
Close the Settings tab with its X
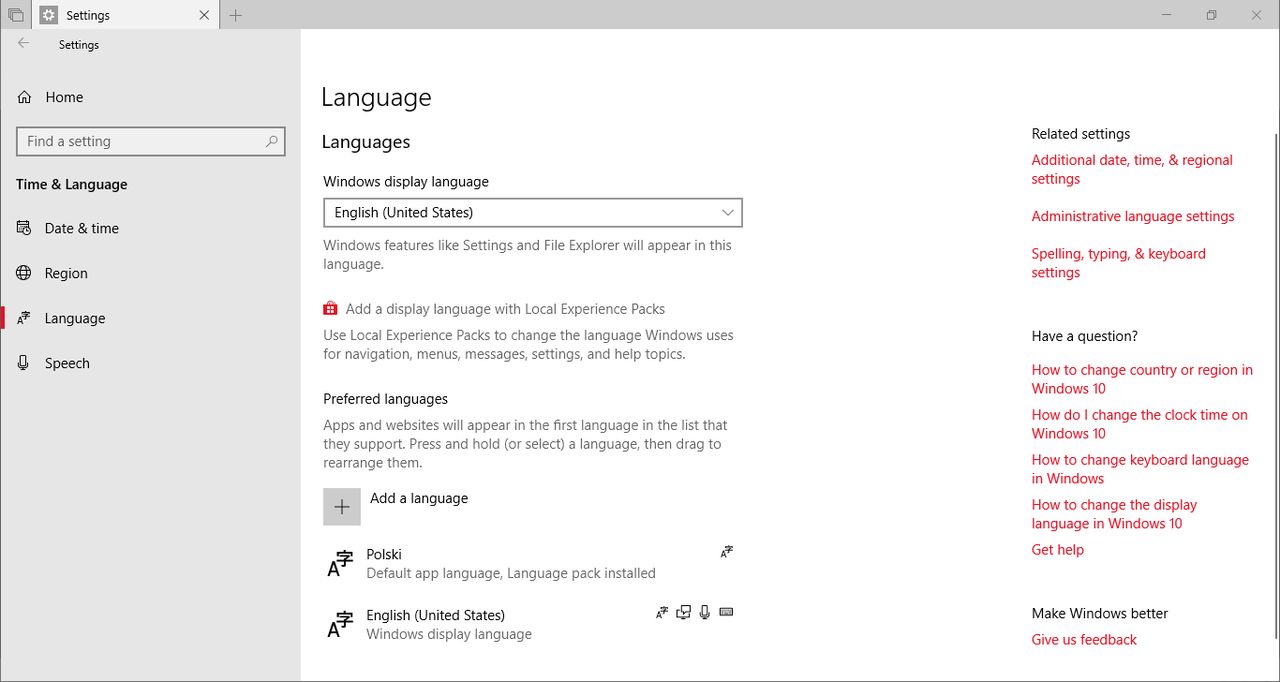[205, 15]
